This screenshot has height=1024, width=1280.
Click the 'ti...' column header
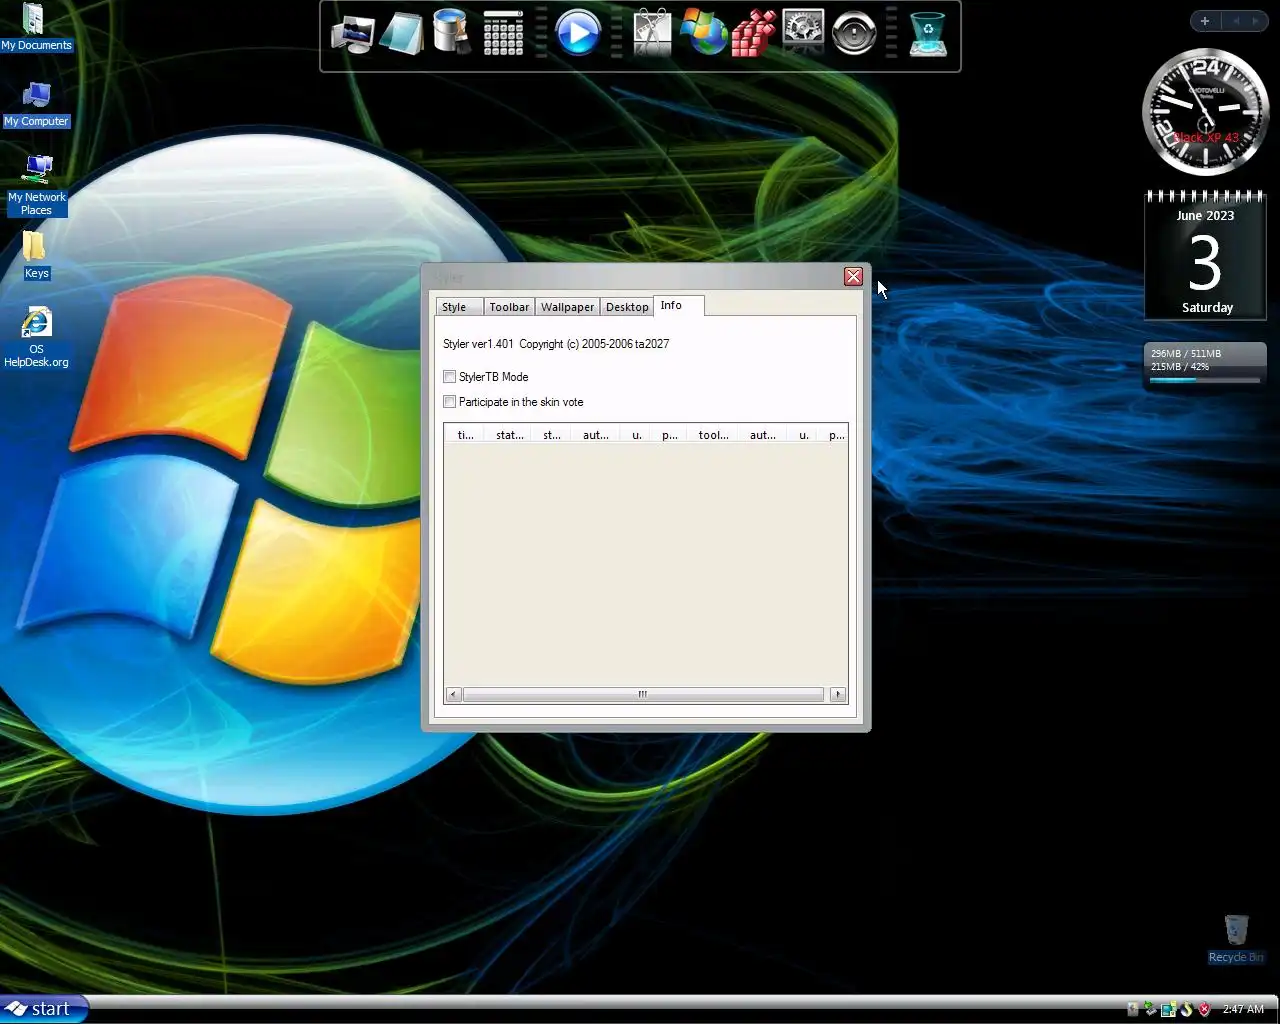465,435
